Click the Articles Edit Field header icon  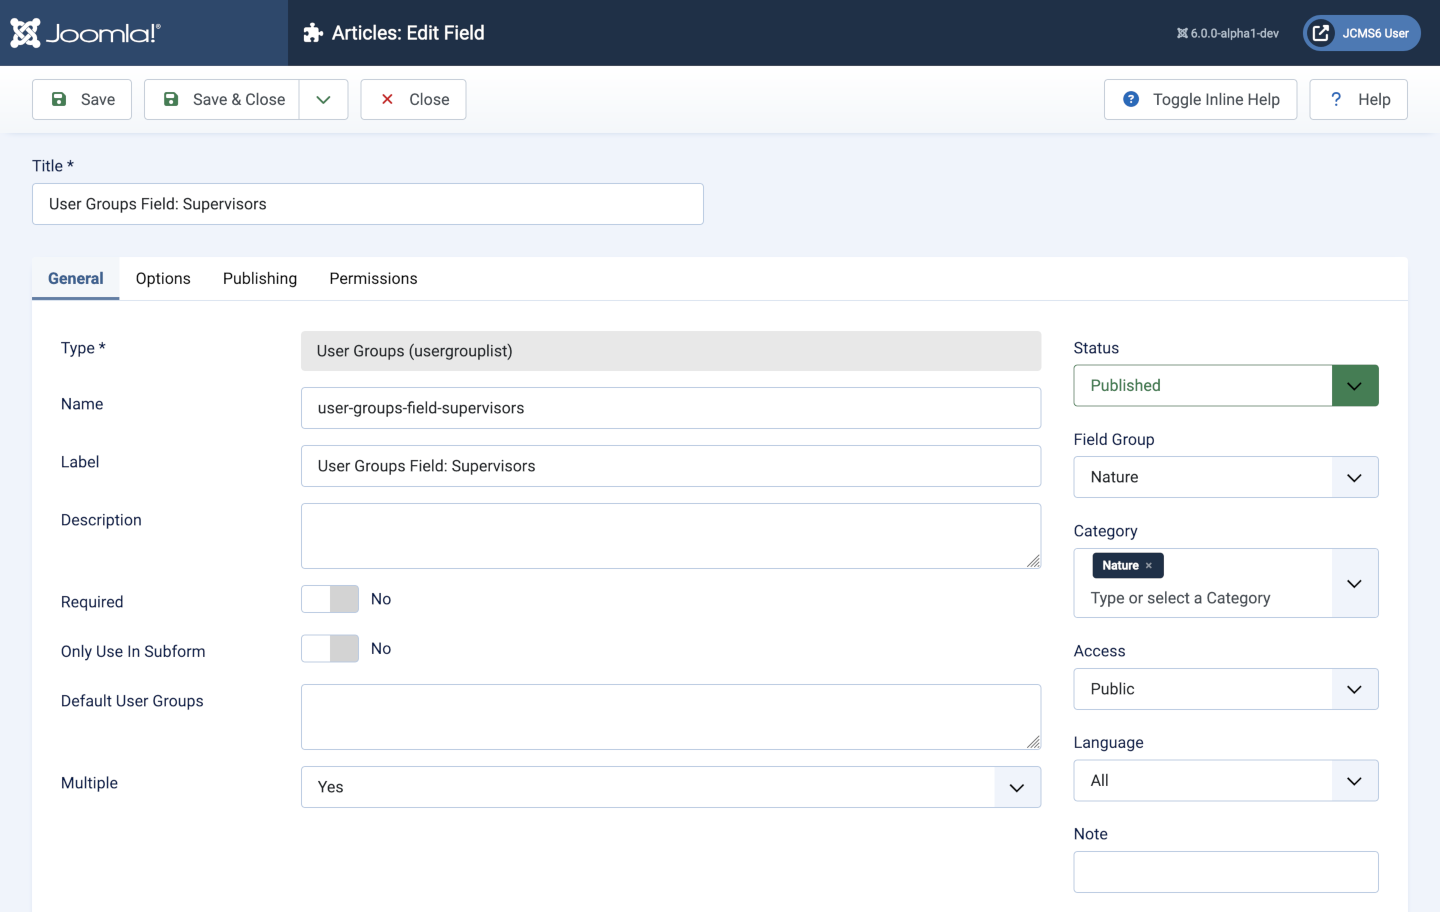tap(311, 32)
